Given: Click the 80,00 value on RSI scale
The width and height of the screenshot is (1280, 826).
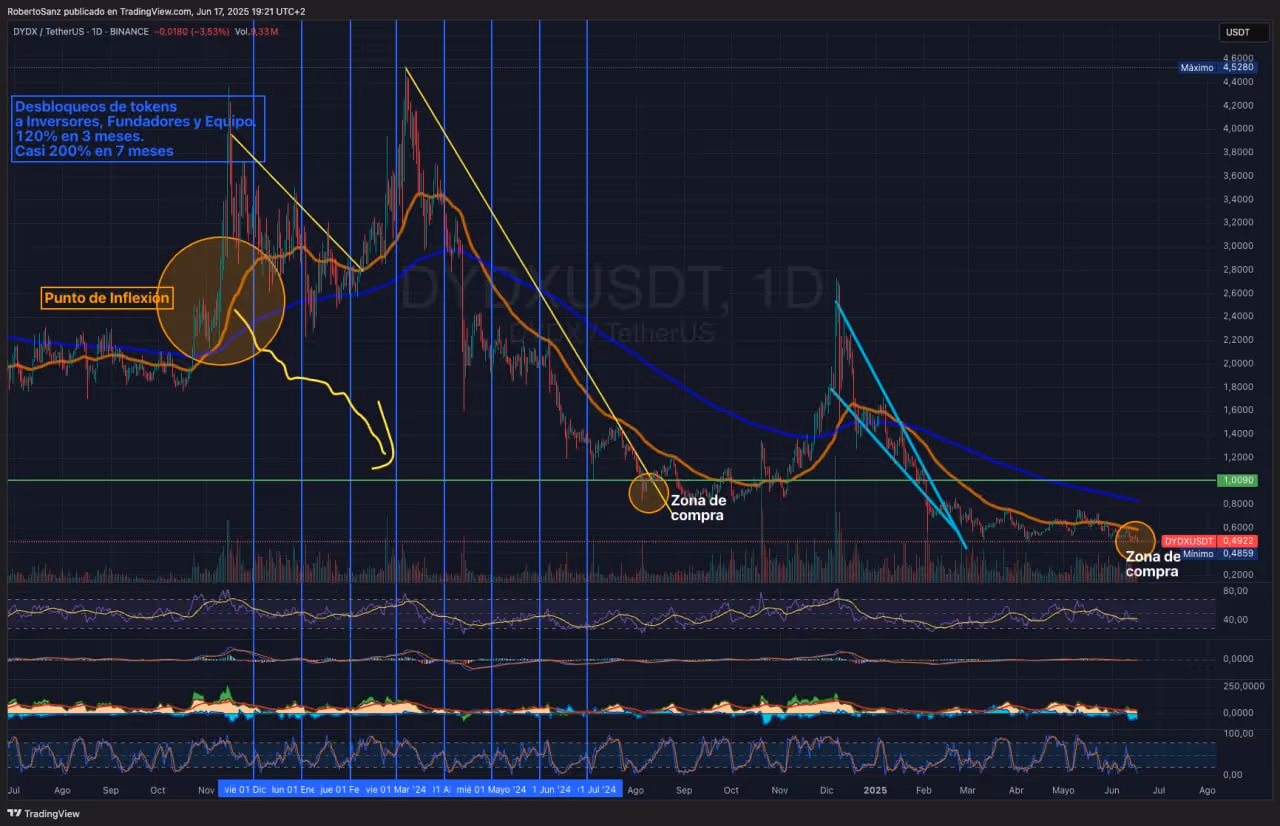Looking at the screenshot, I should click(1236, 591).
